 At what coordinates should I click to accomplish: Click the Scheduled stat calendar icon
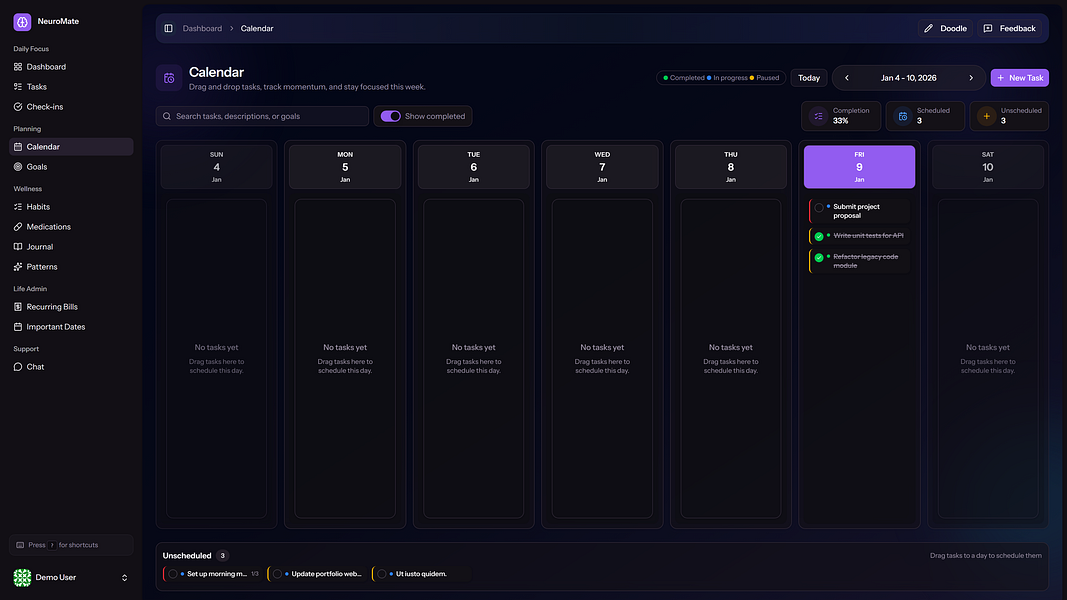pos(902,116)
